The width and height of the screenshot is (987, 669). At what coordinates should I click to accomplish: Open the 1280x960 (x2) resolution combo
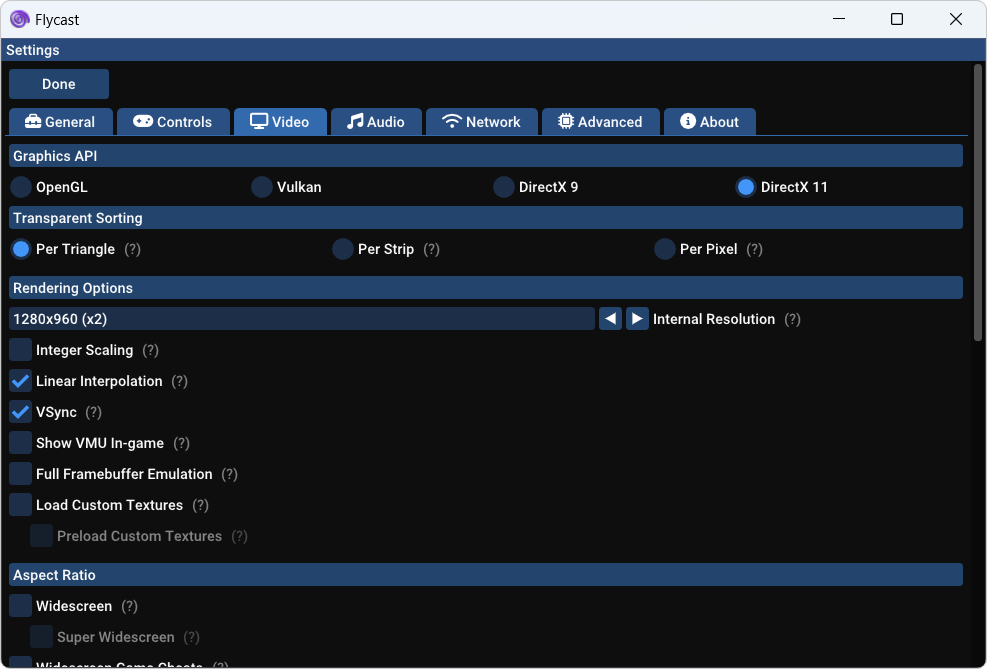tap(302, 319)
